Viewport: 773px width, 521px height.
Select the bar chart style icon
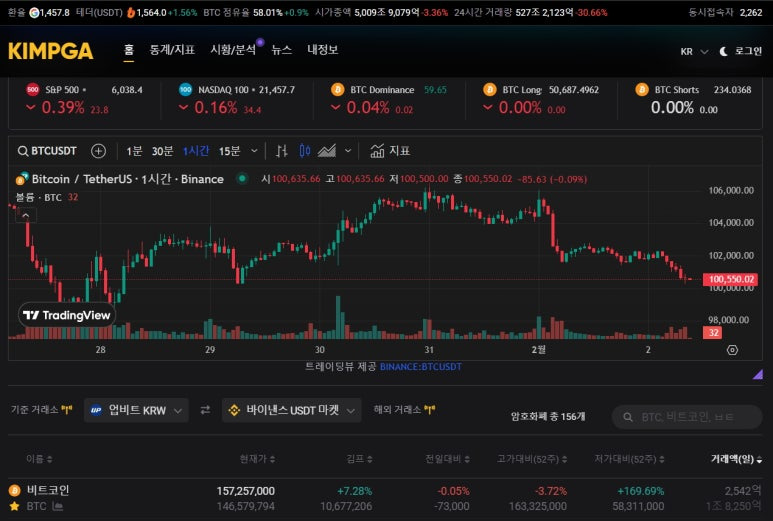click(281, 151)
